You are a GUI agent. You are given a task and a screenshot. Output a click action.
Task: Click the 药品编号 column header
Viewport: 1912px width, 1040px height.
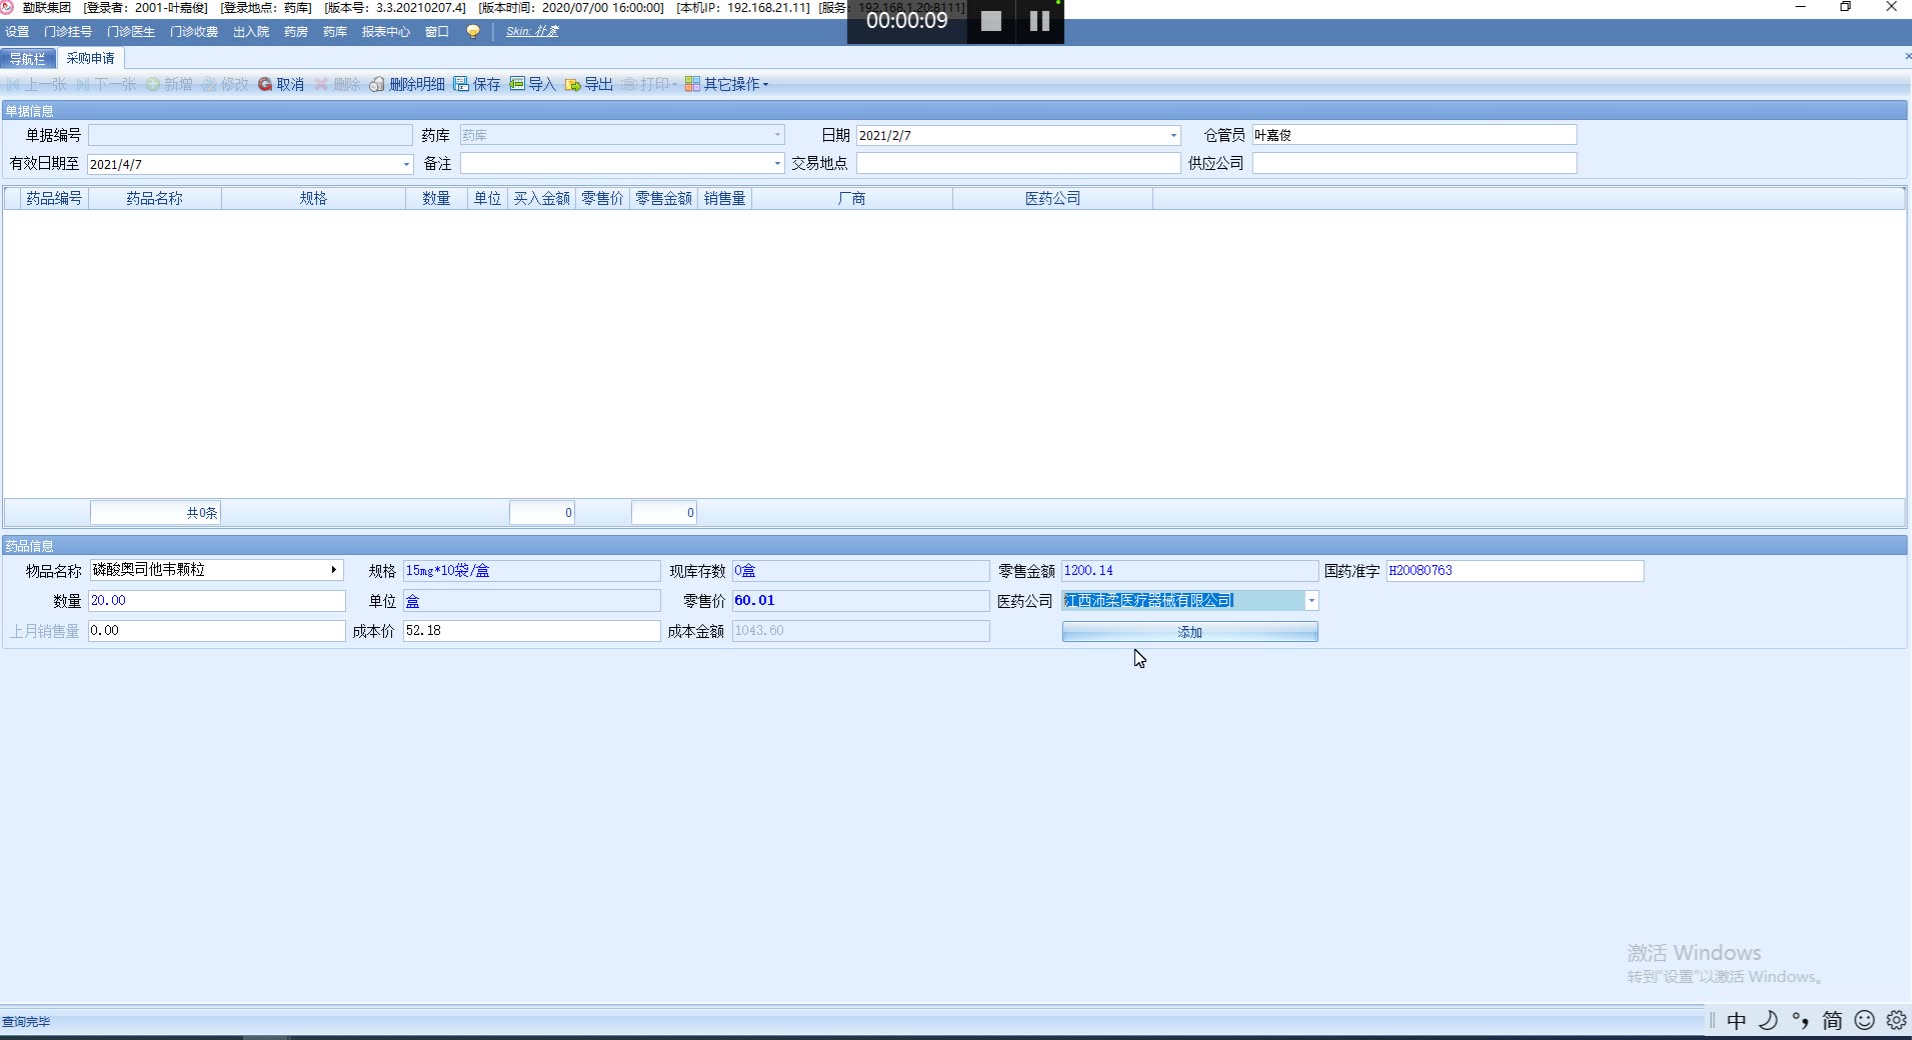54,199
